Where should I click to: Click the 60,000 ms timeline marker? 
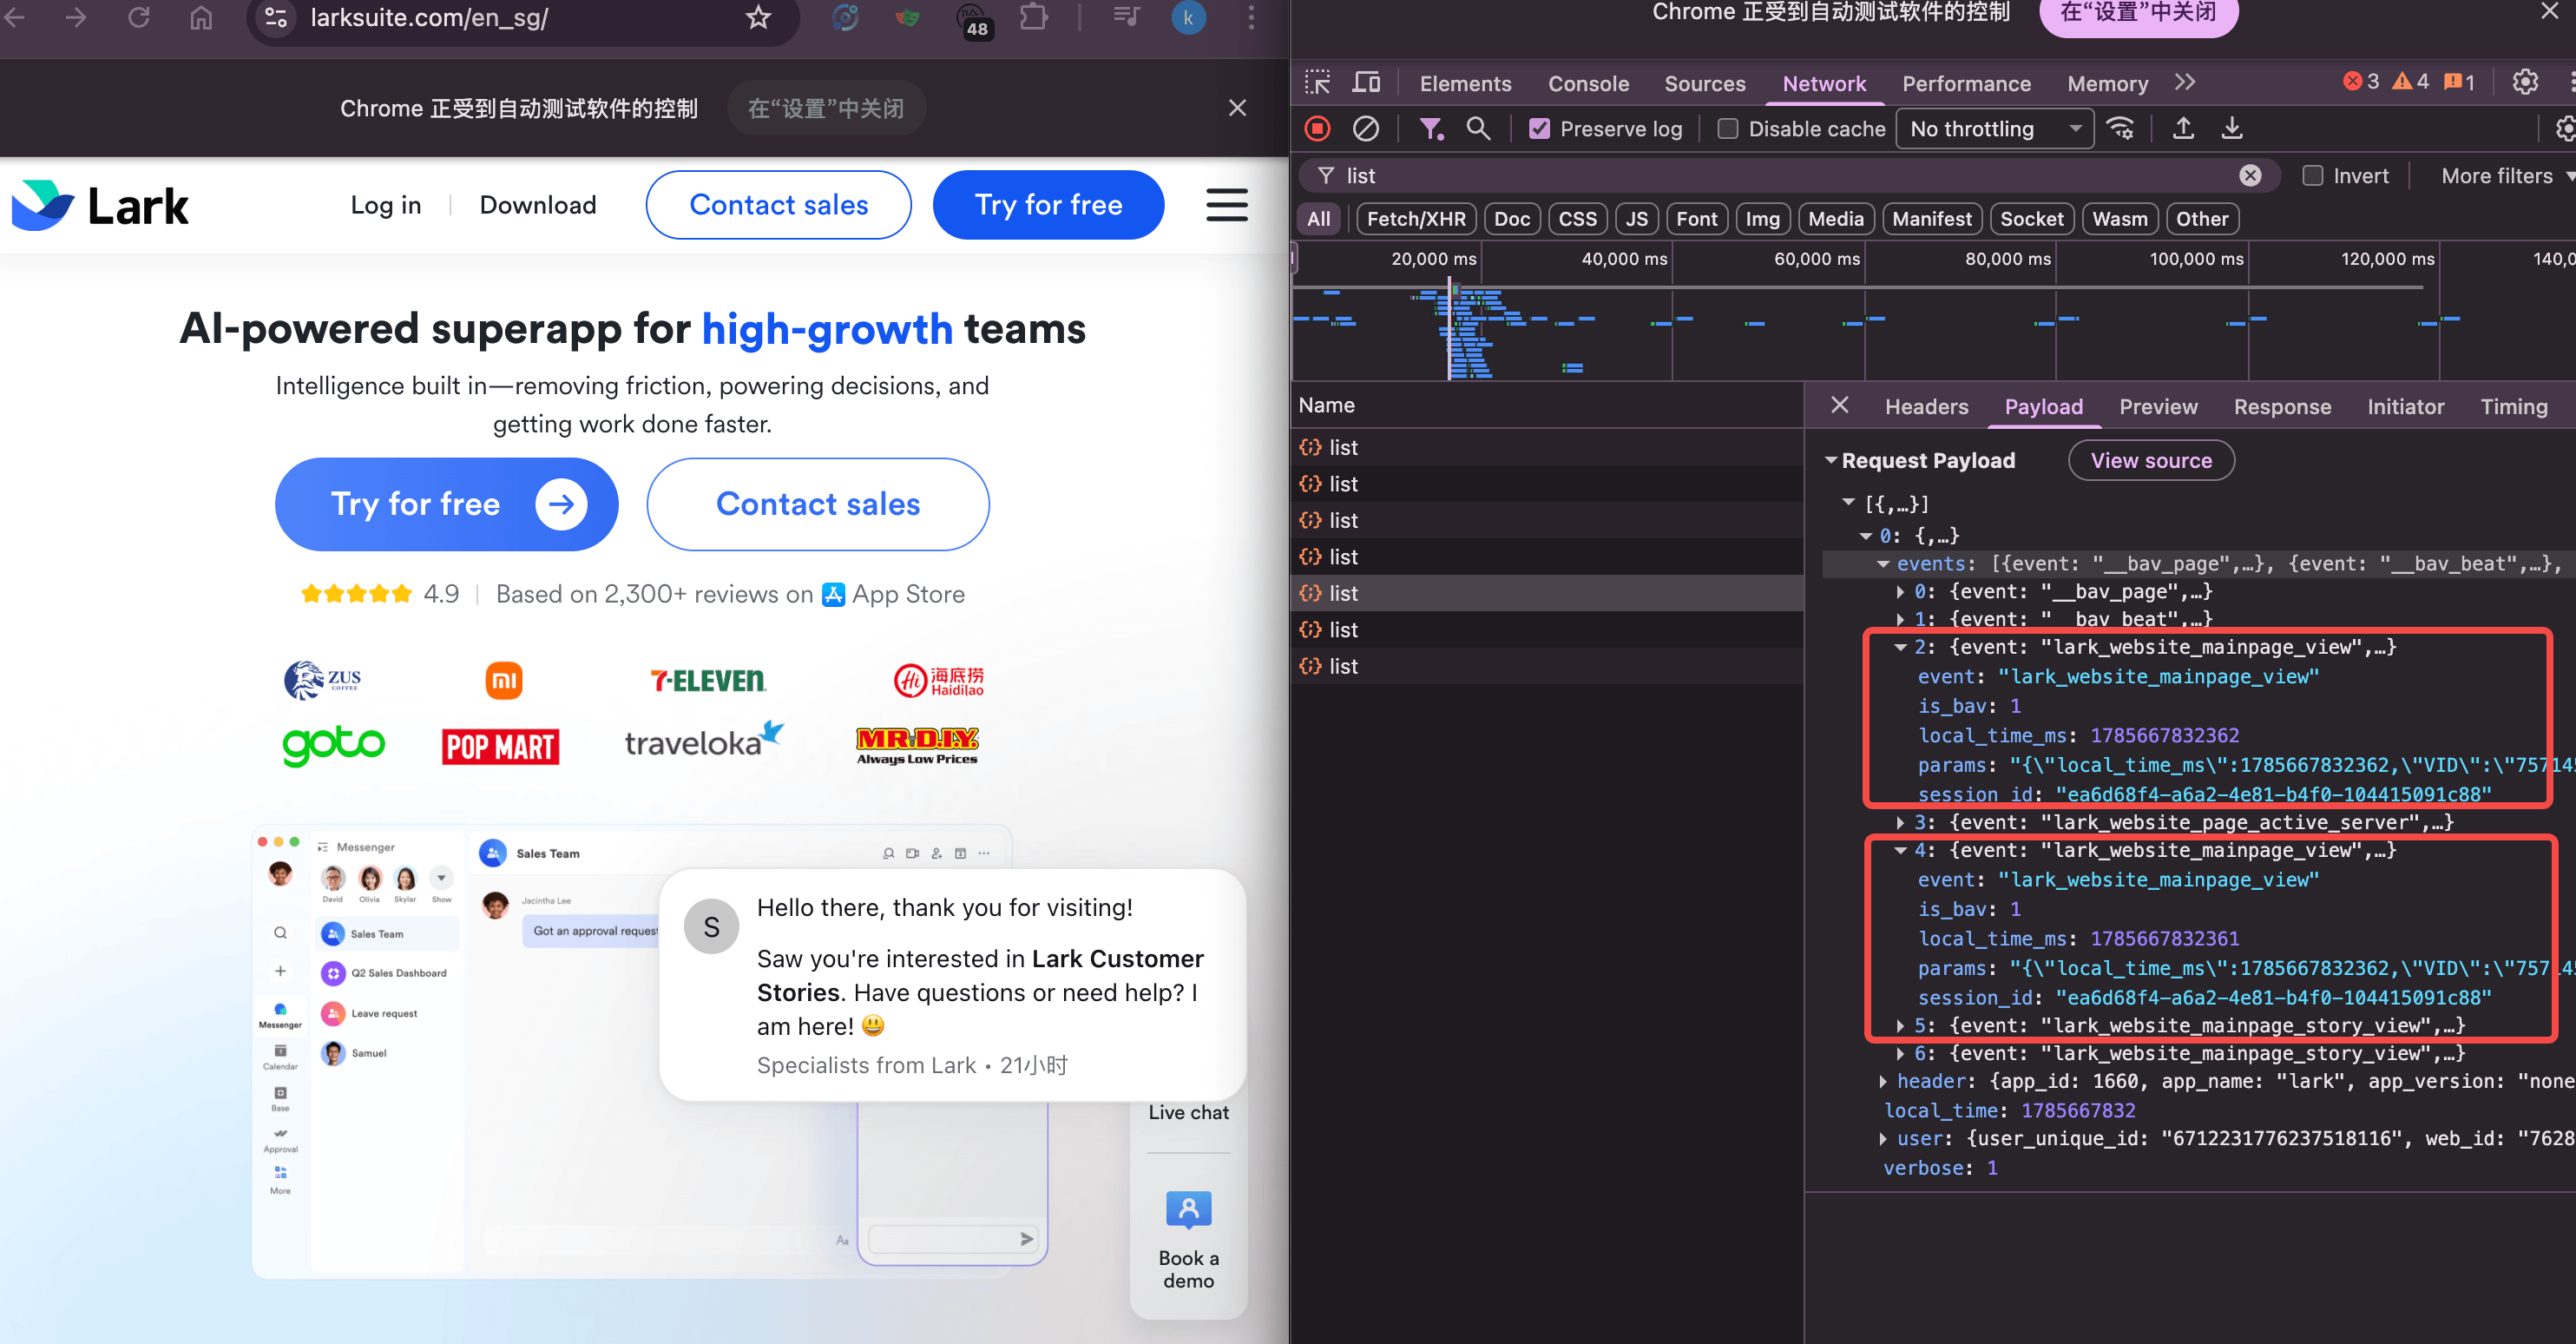click(1816, 259)
